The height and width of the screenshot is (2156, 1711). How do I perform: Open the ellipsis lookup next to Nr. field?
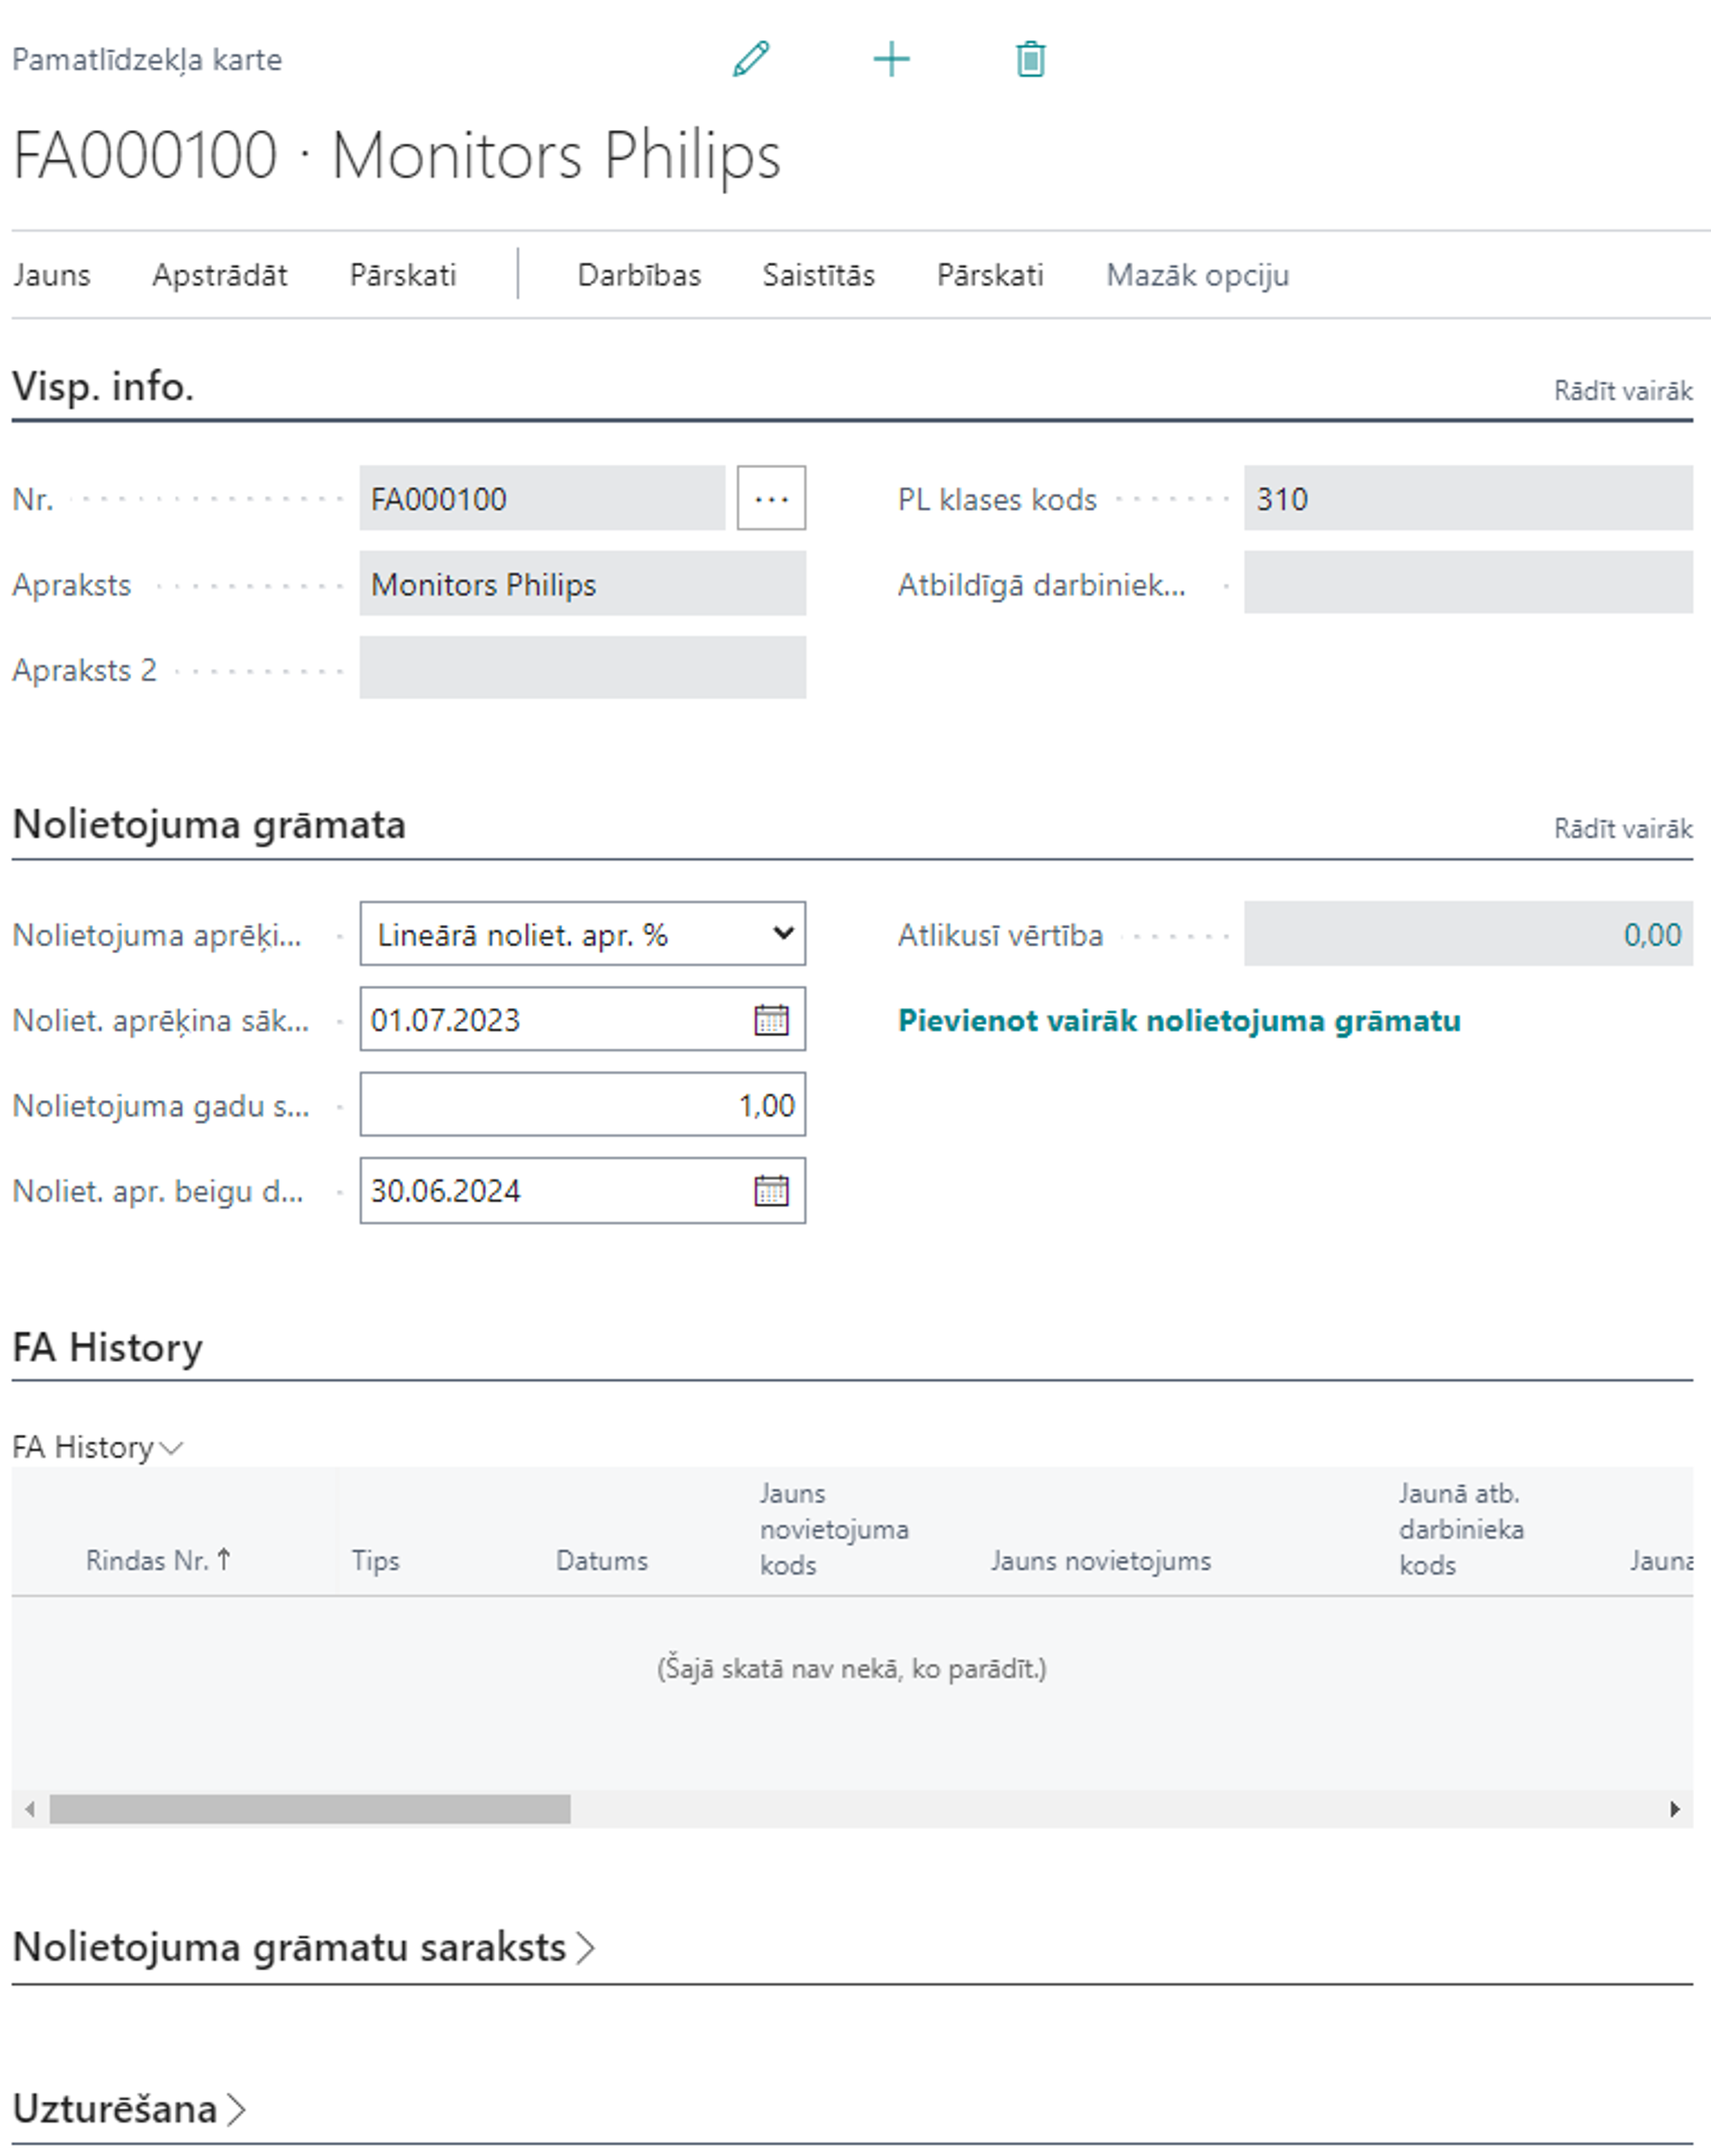point(770,498)
